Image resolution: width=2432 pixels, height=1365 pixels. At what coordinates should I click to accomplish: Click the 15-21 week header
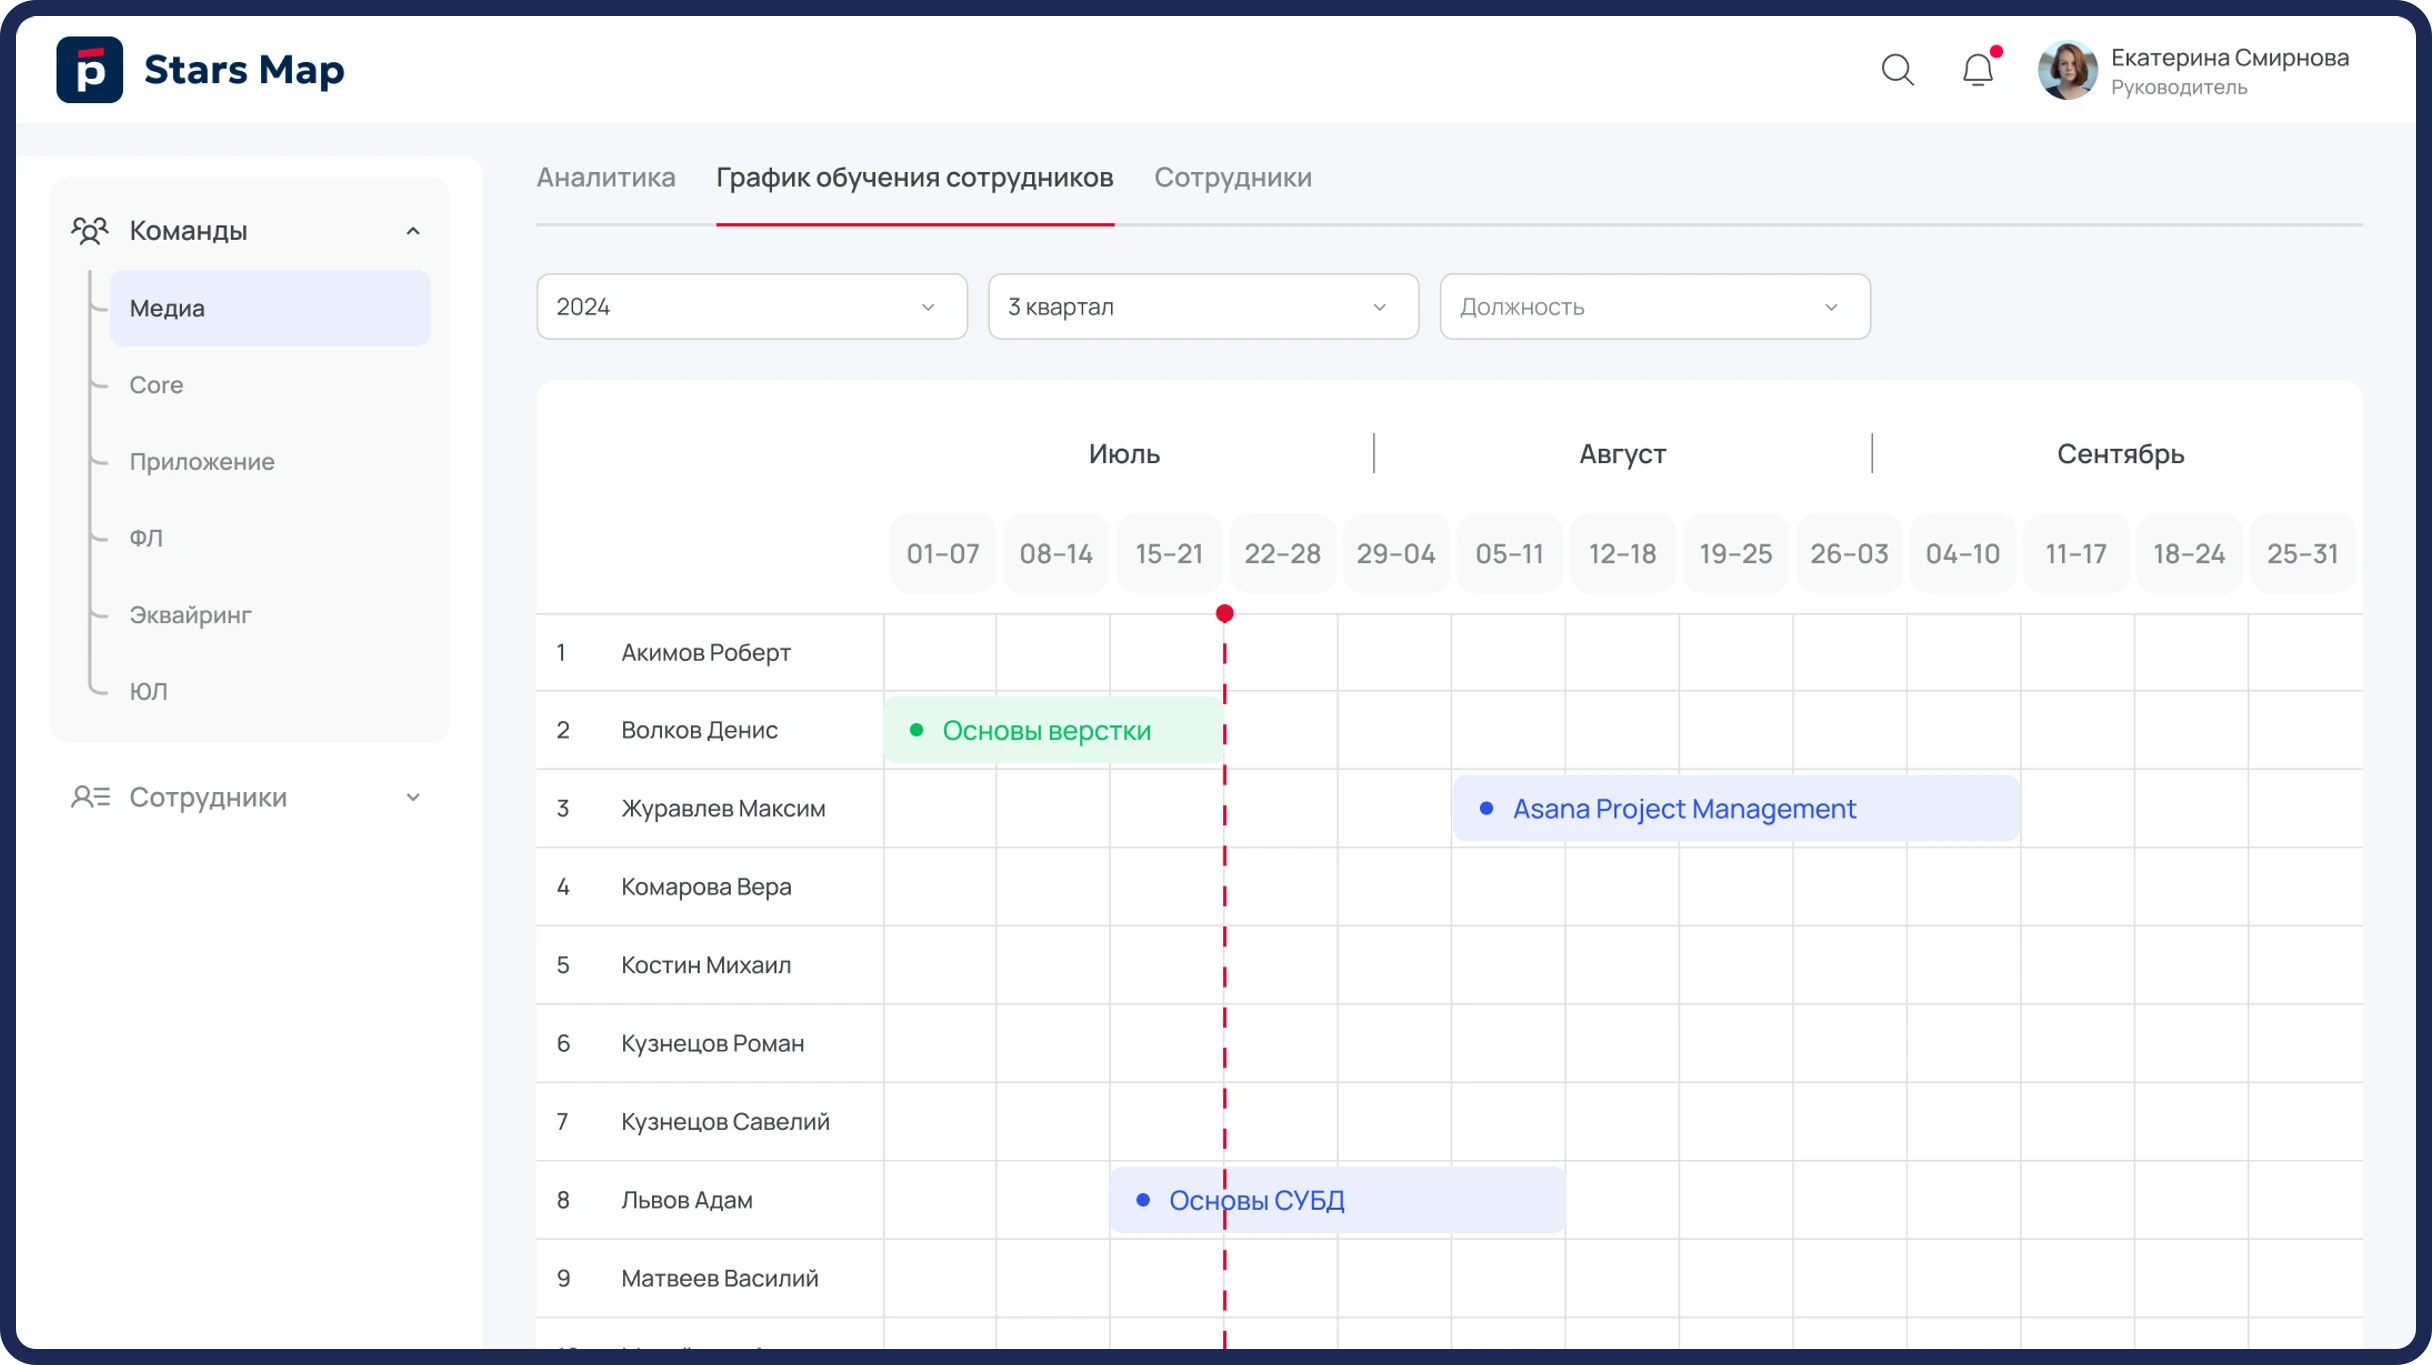coord(1169,554)
